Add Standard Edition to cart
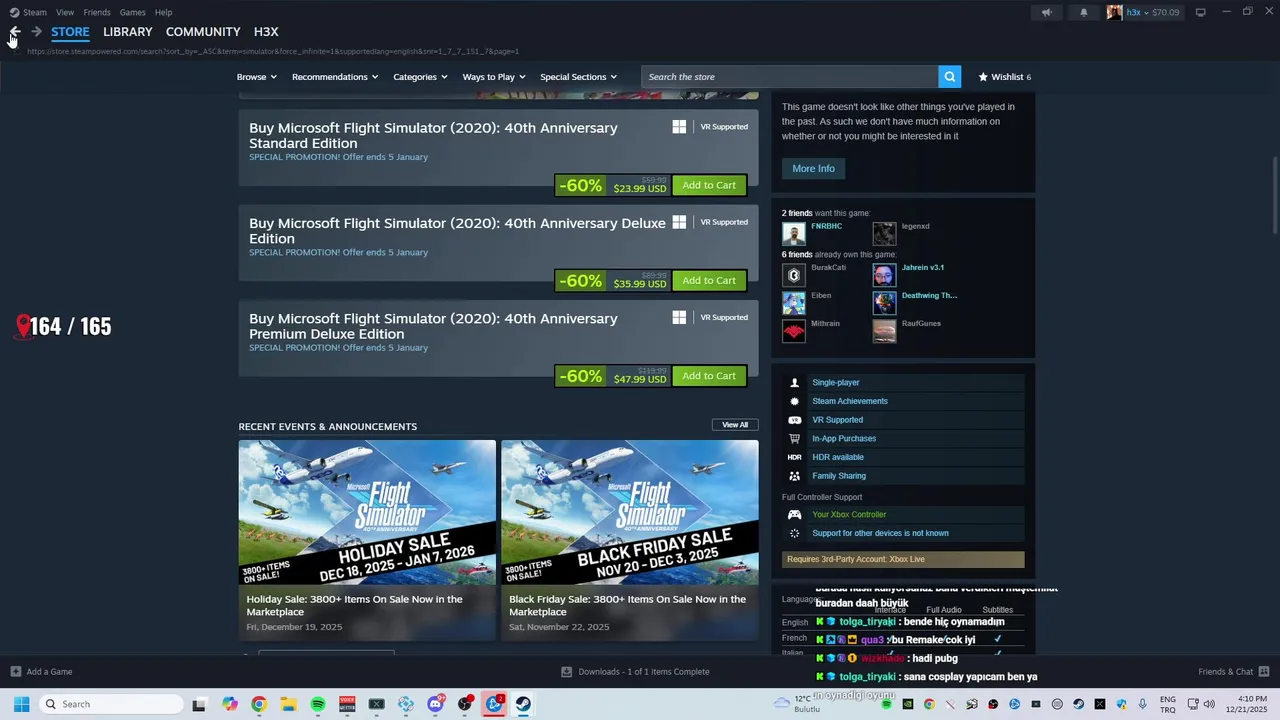1280x720 pixels. pos(709,185)
